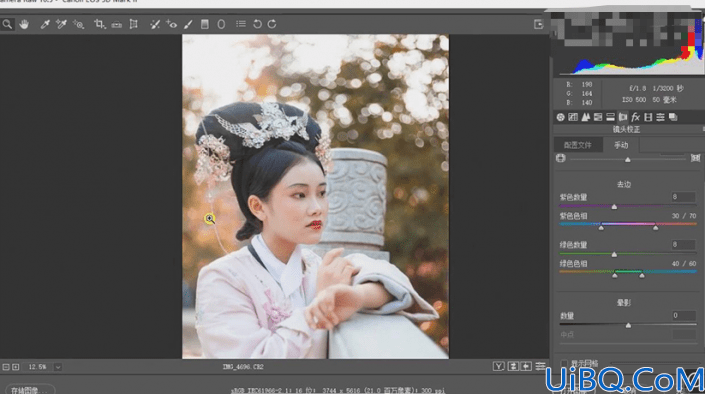Toggle full screen mode icon
The width and height of the screenshot is (705, 394).
click(539, 24)
